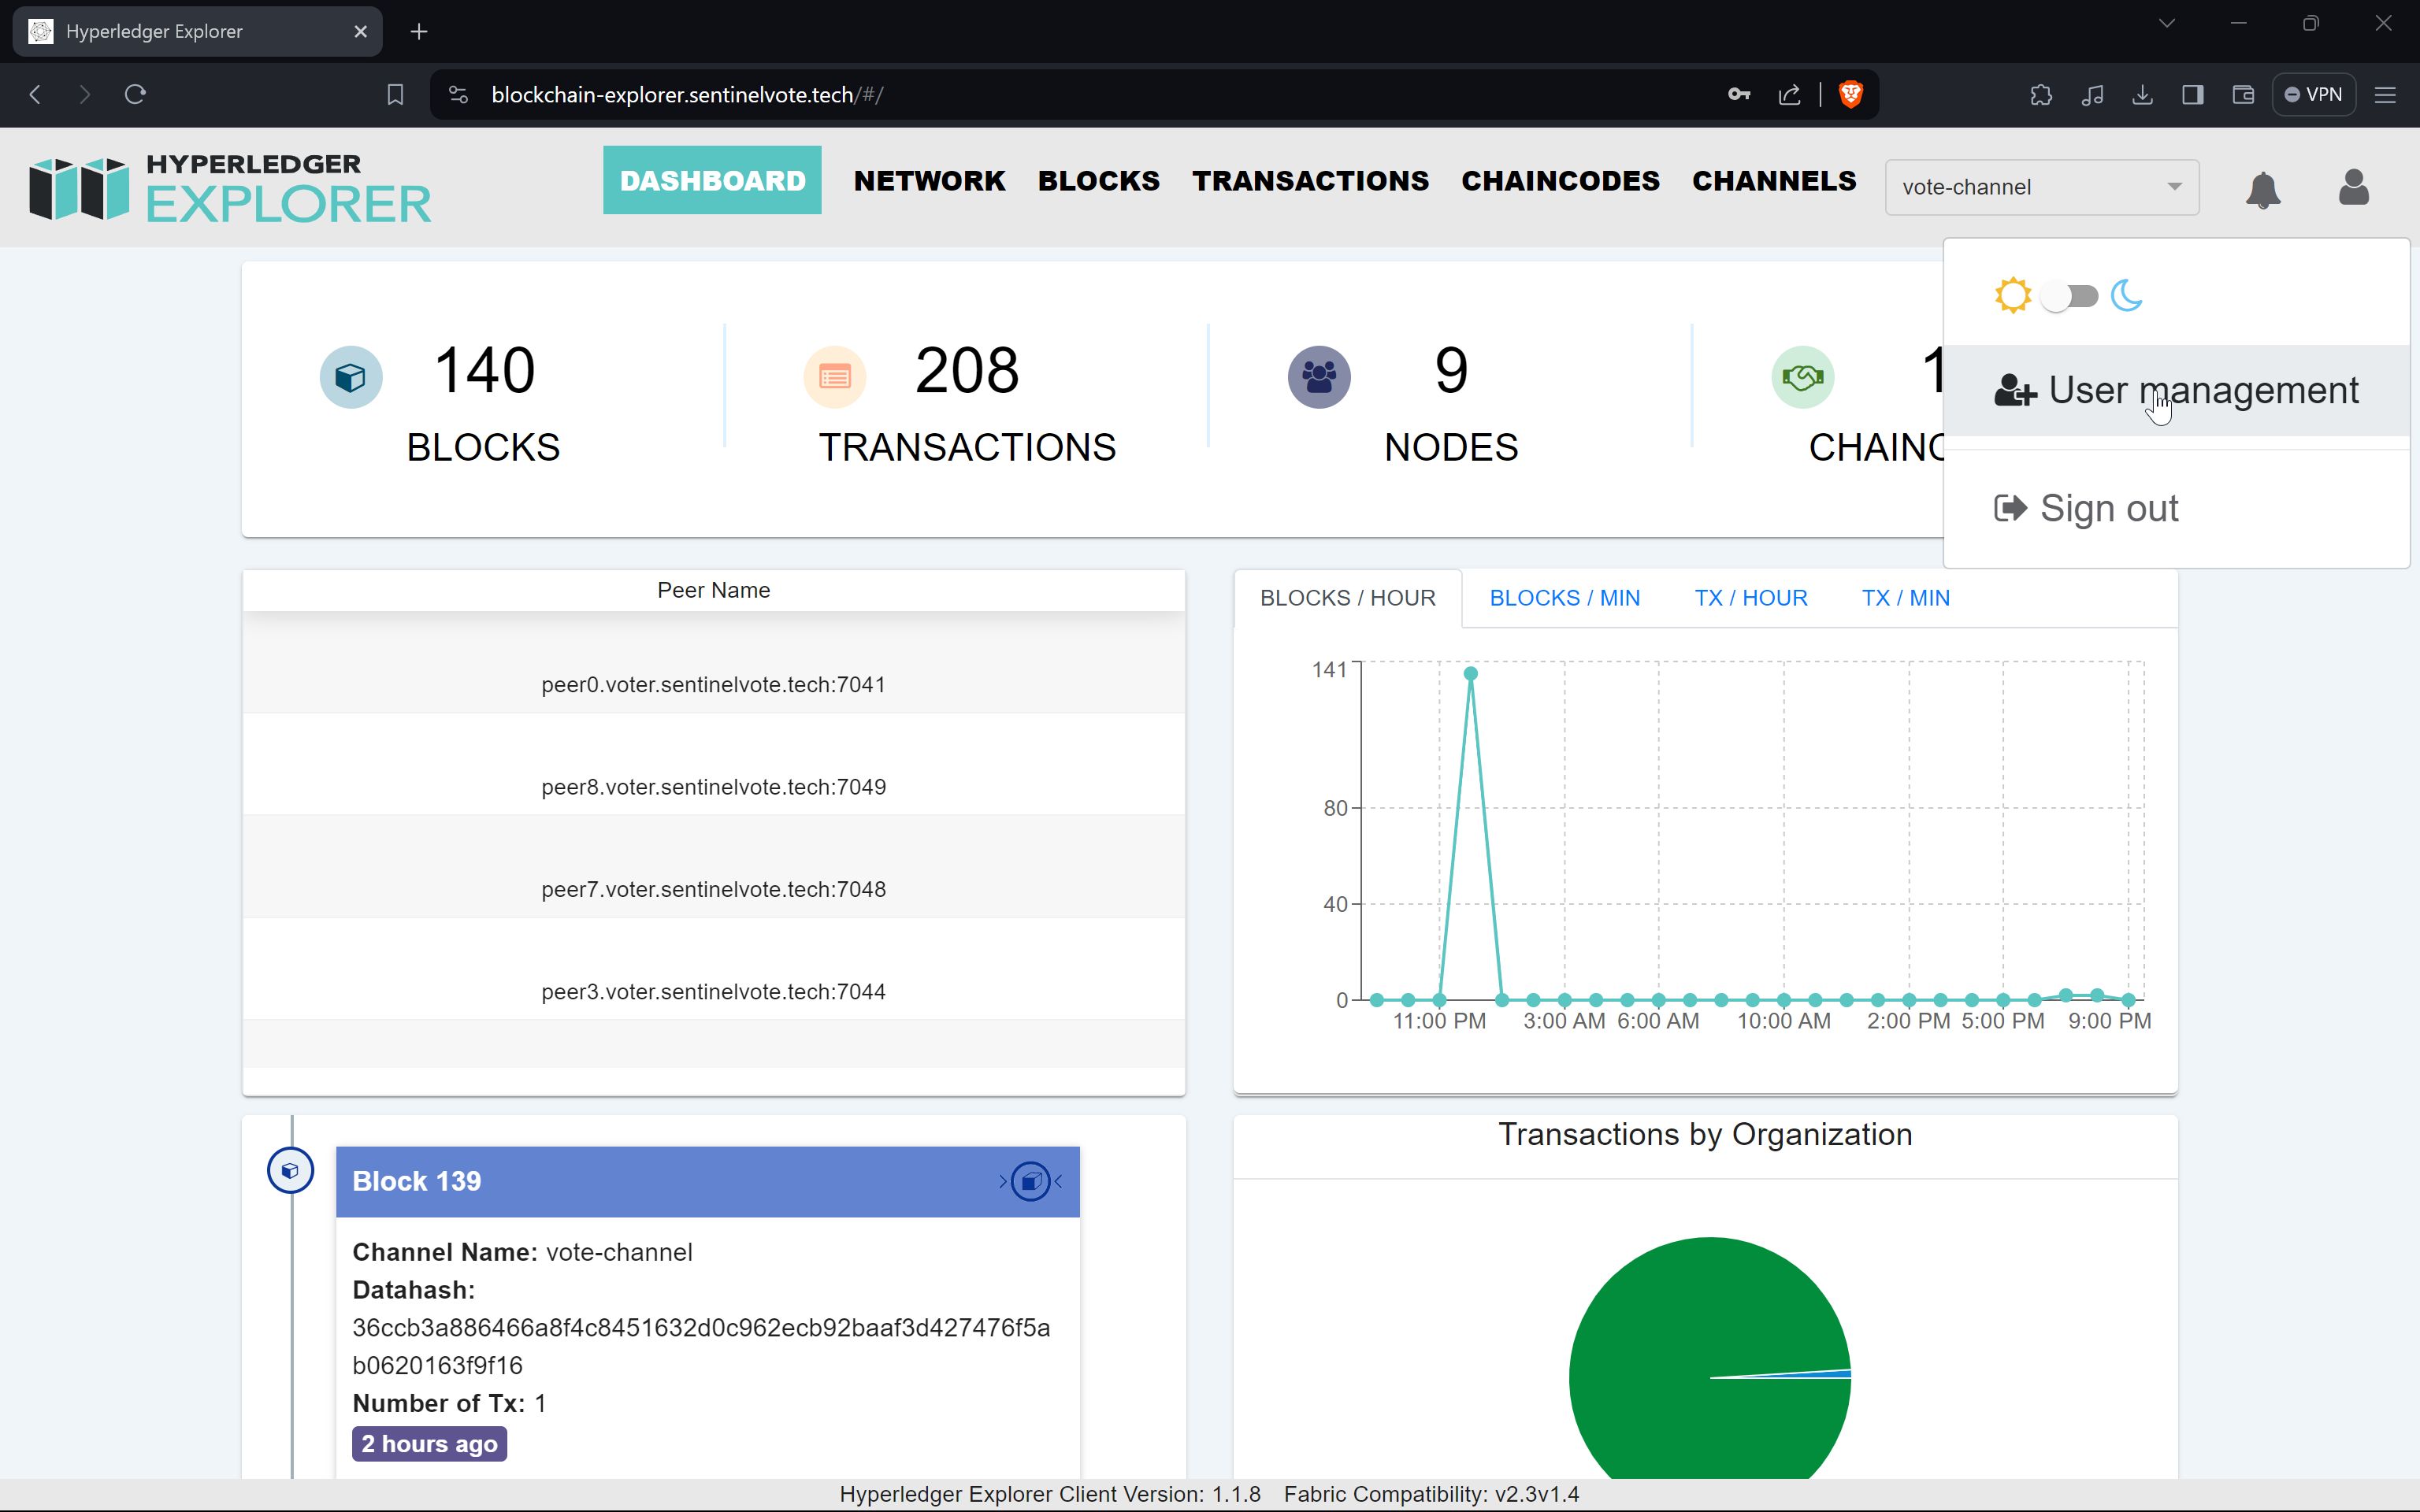Click Block 139 details cube icon
2420x1512 pixels.
(1030, 1182)
